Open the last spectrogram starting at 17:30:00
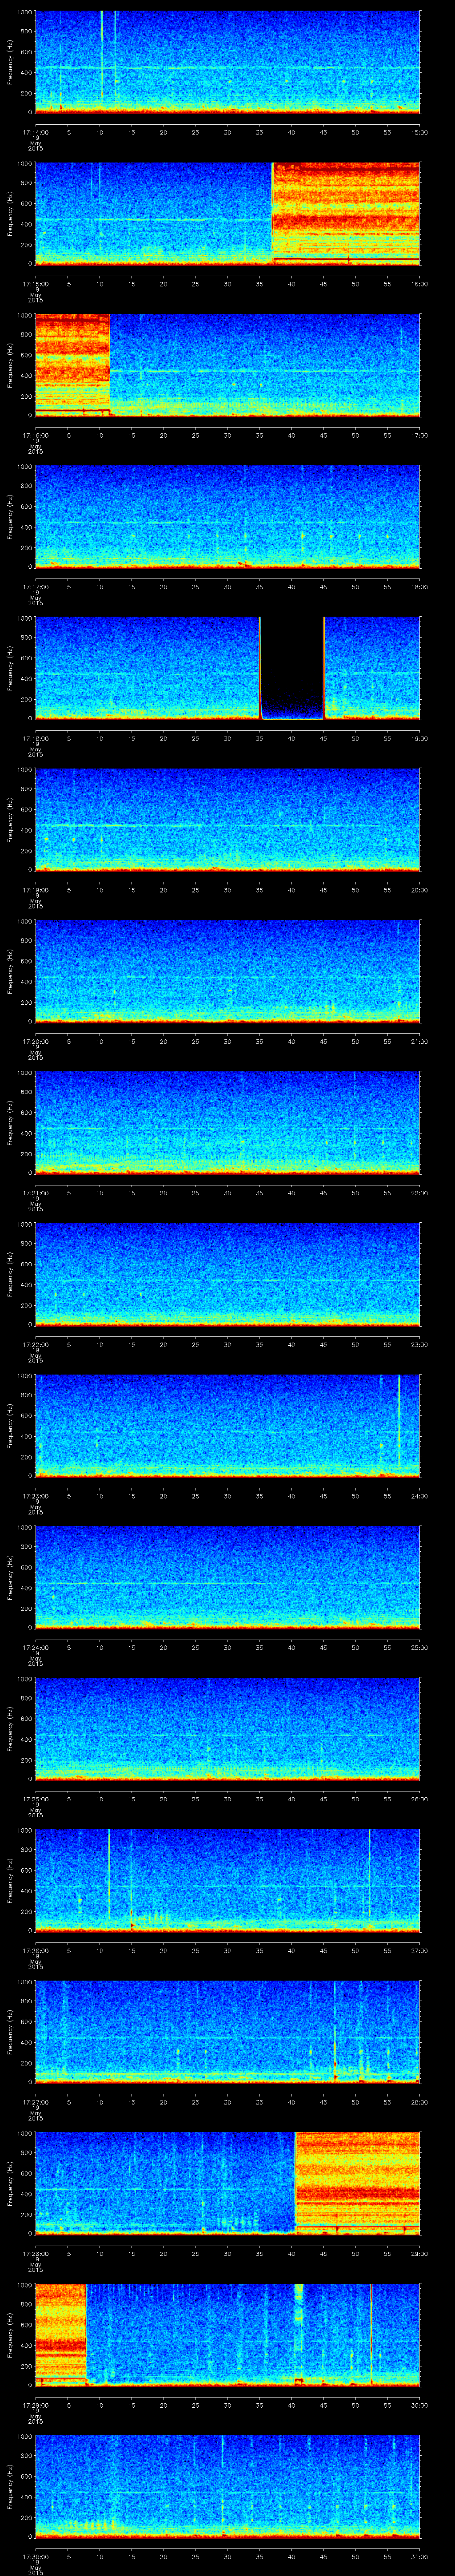 (227, 2486)
